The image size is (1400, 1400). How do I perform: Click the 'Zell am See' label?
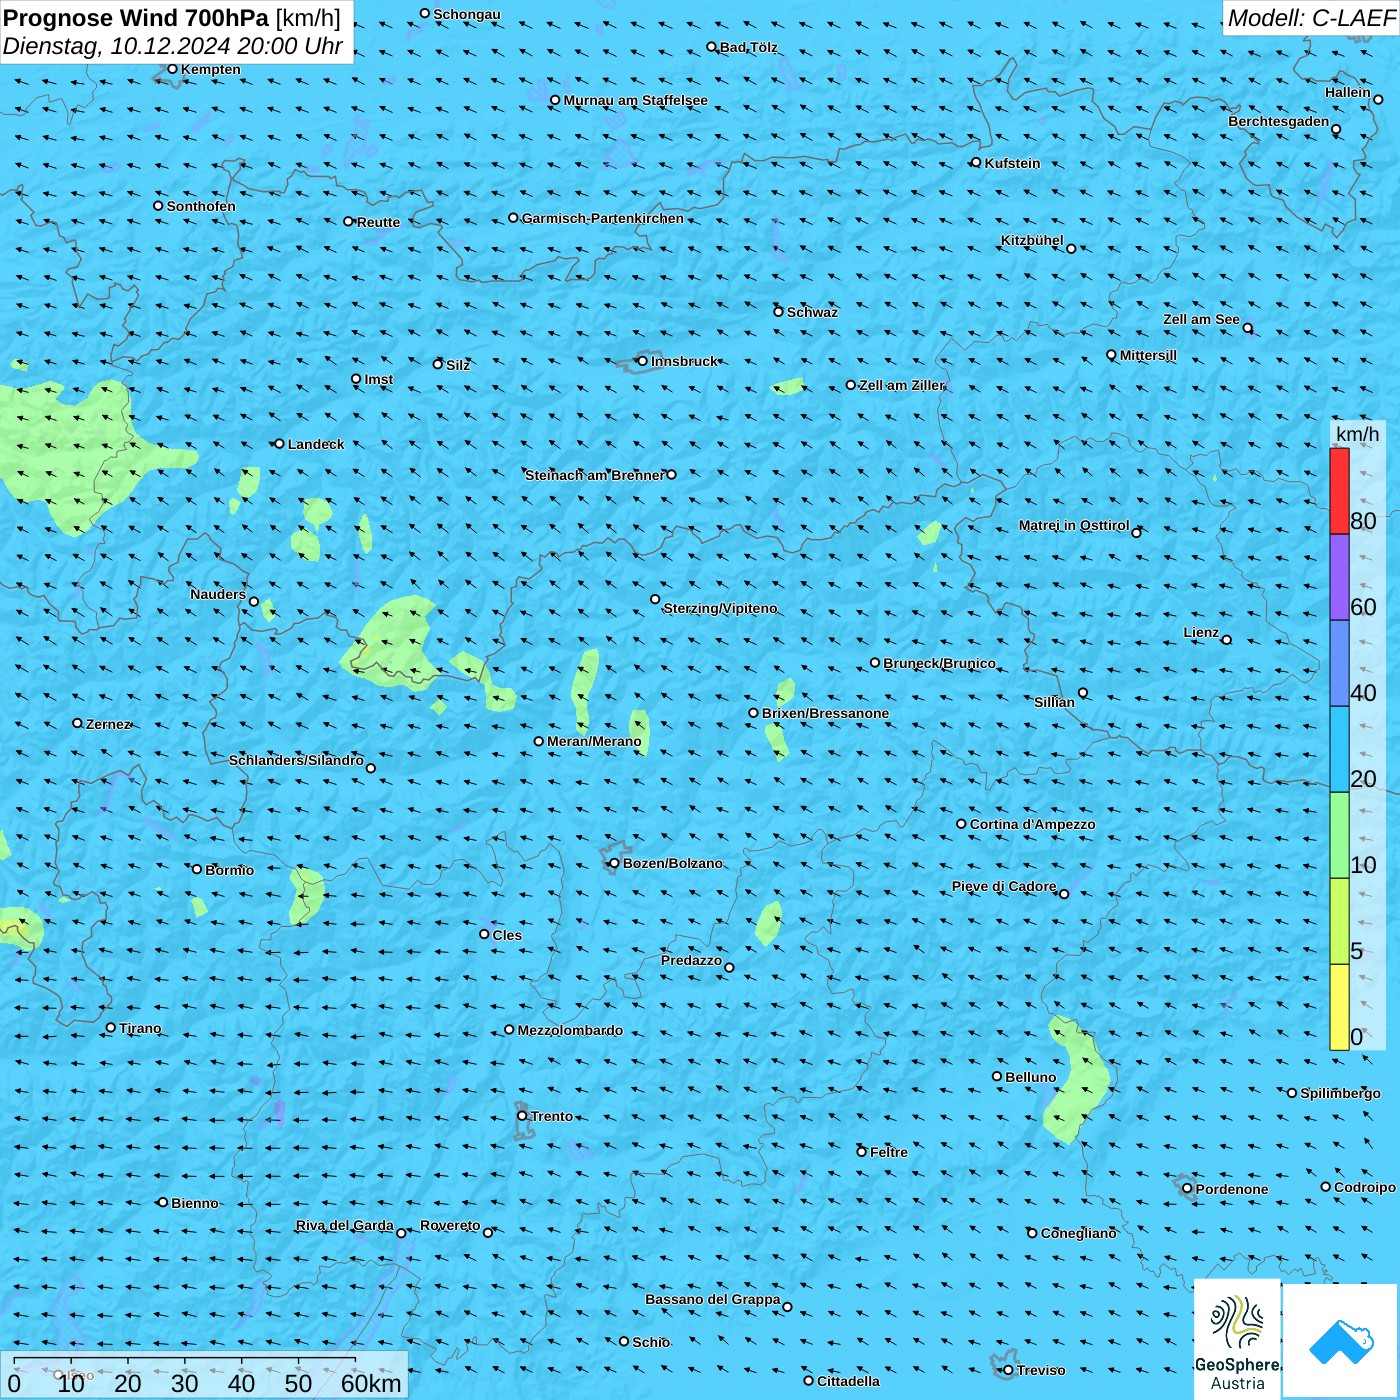coord(1201,319)
